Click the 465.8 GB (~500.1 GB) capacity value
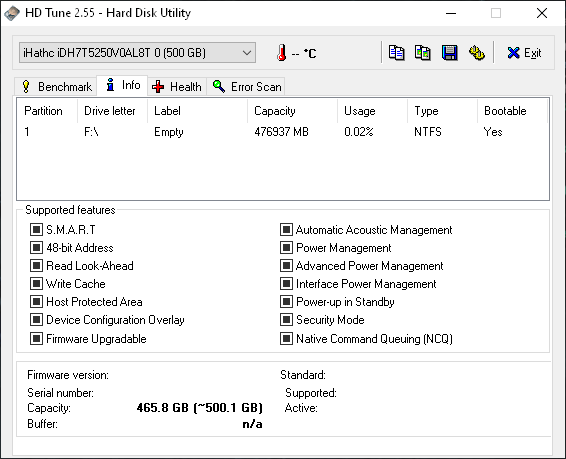 [x=199, y=408]
